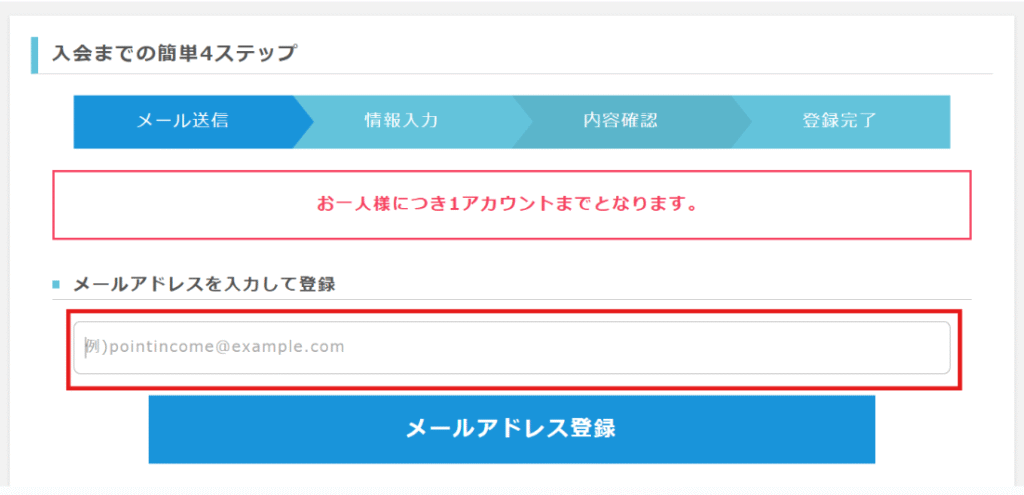Viewport: 1024px width, 495px height.
Task: Click the 入会までの簡単4ステップ heading
Action: pyautogui.click(x=174, y=53)
